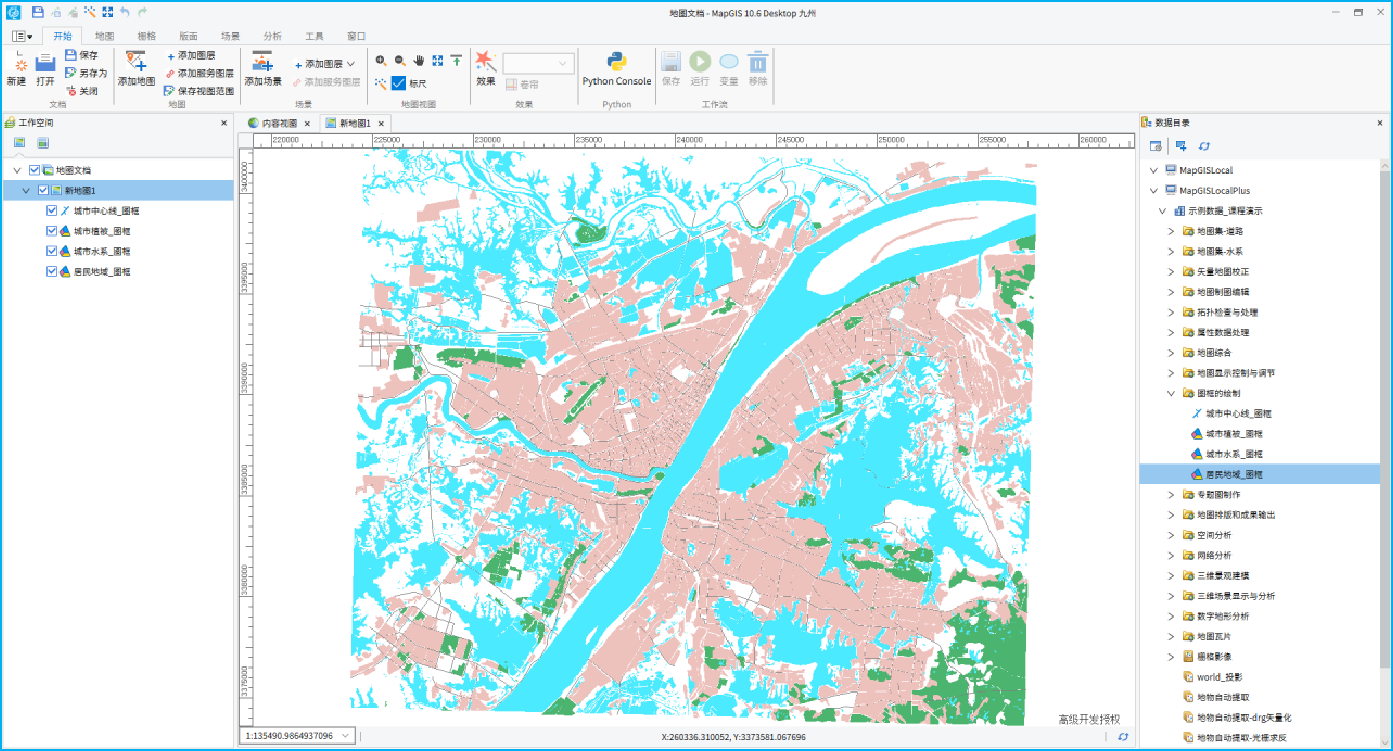
Task: Open the 工具 ribbon tab
Action: point(314,34)
